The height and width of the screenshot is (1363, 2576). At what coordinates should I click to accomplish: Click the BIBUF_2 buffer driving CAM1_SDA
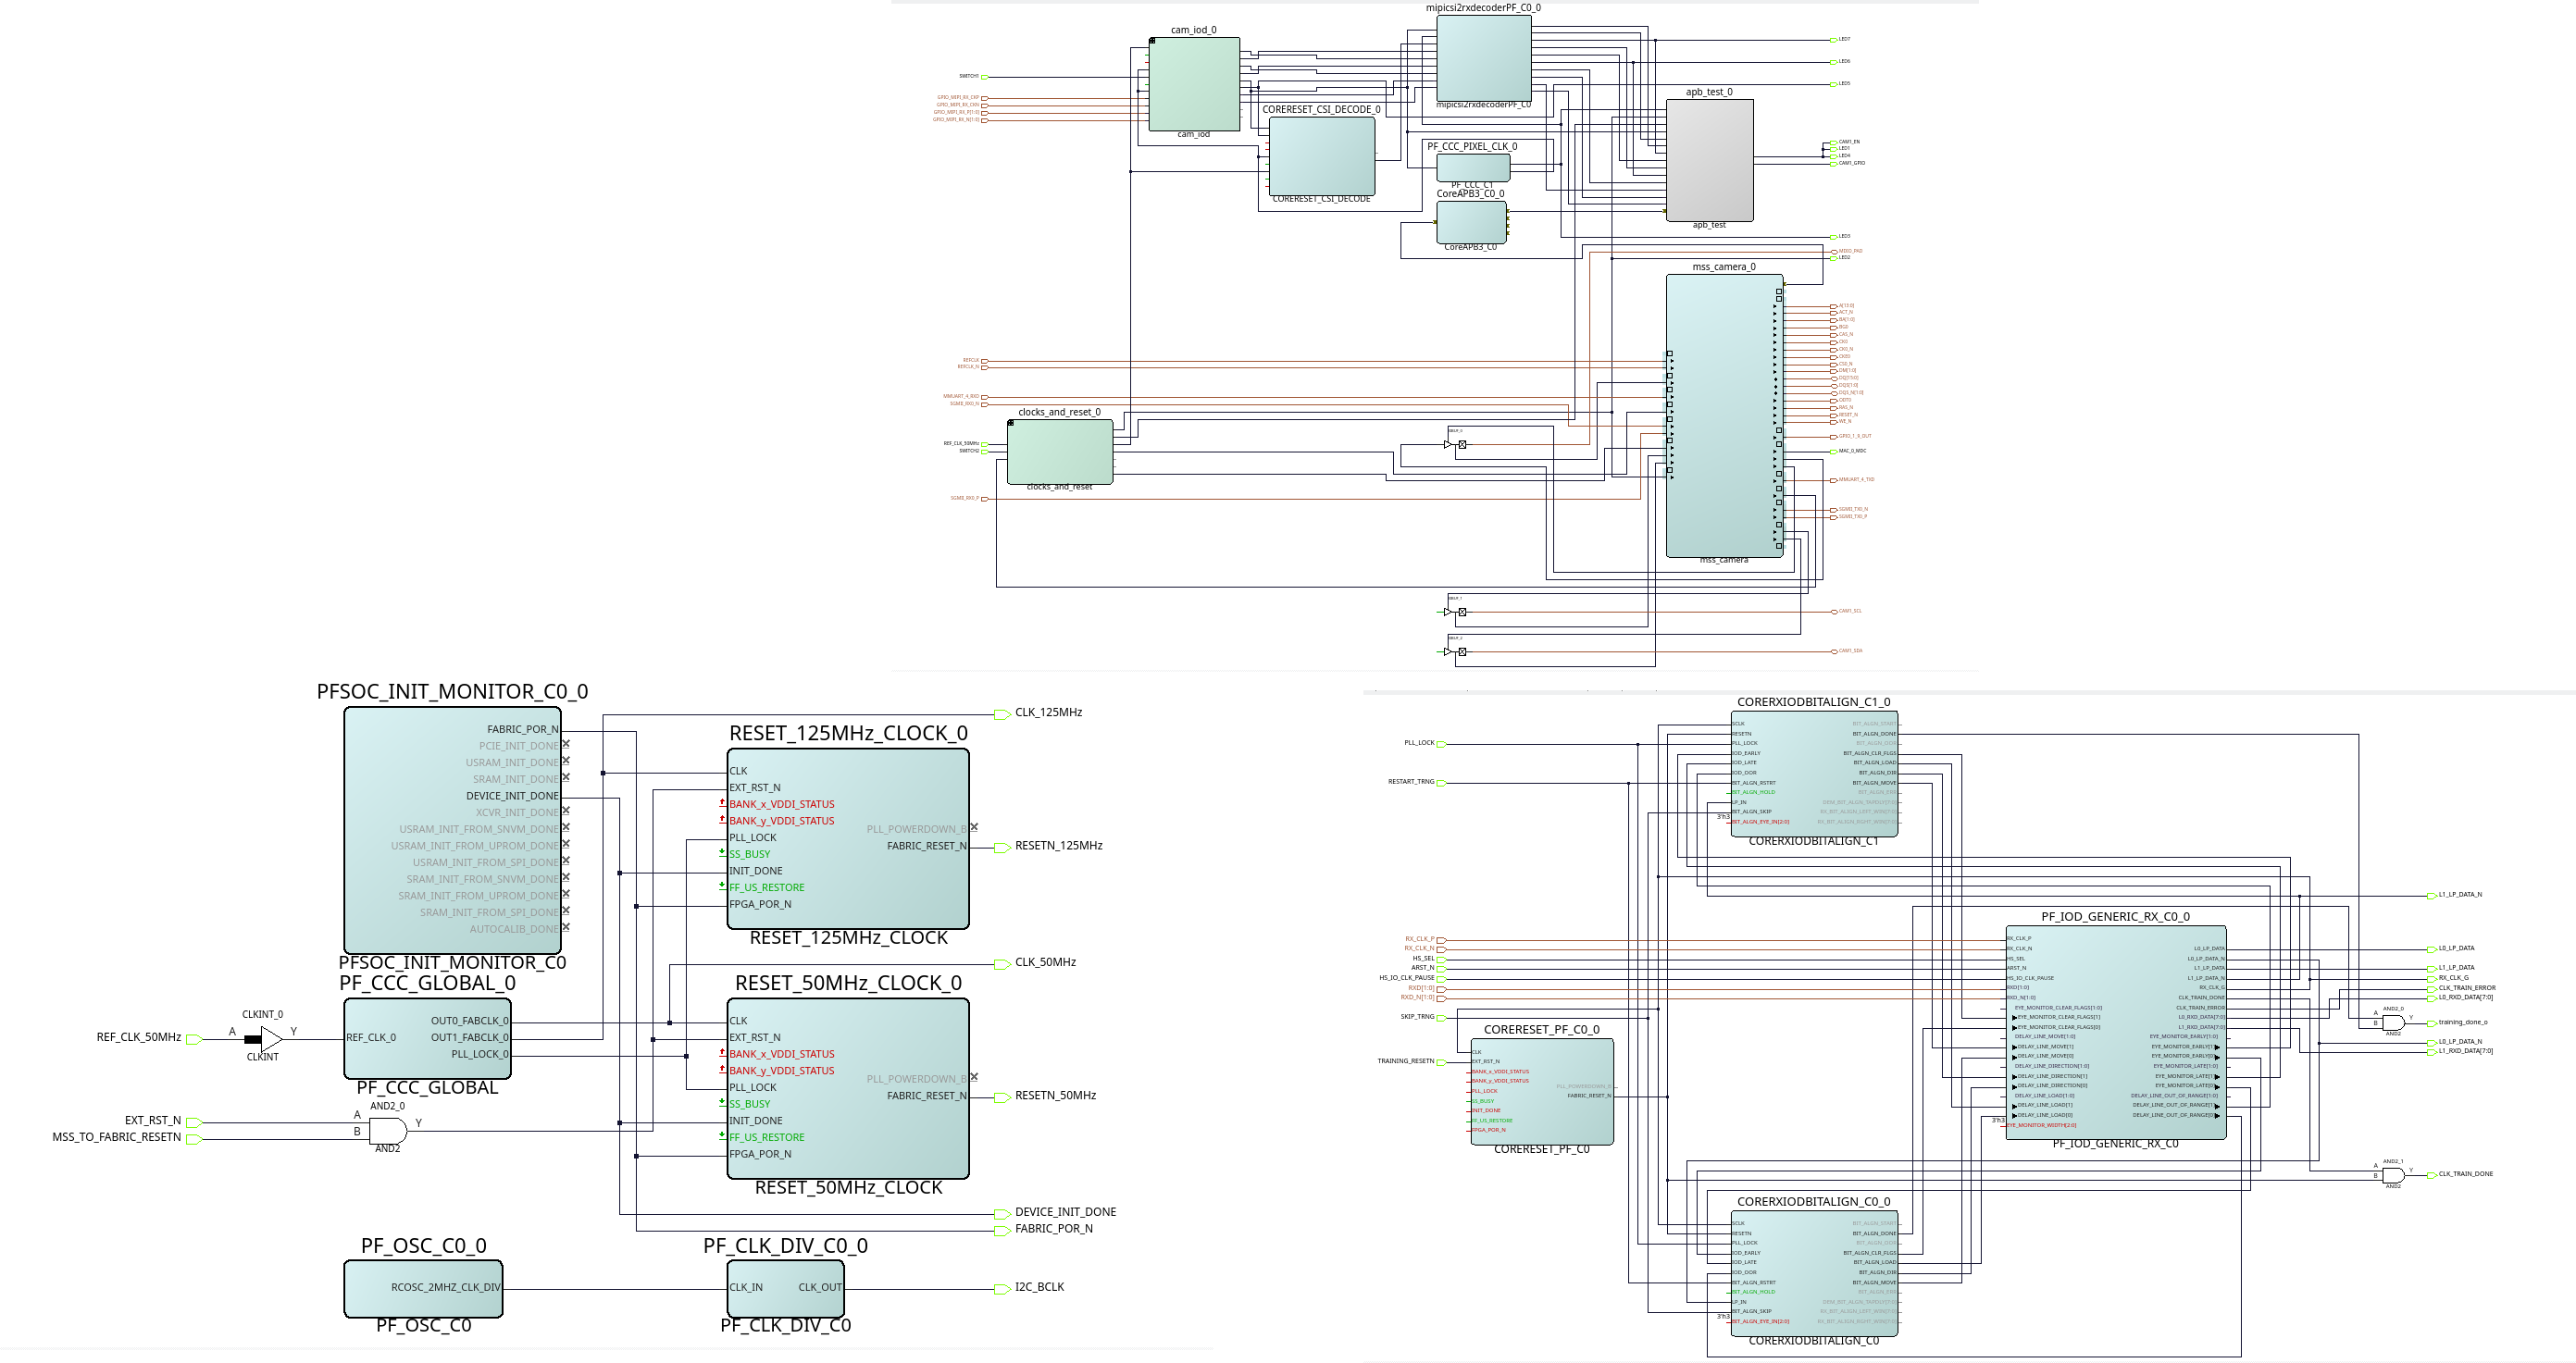1449,652
